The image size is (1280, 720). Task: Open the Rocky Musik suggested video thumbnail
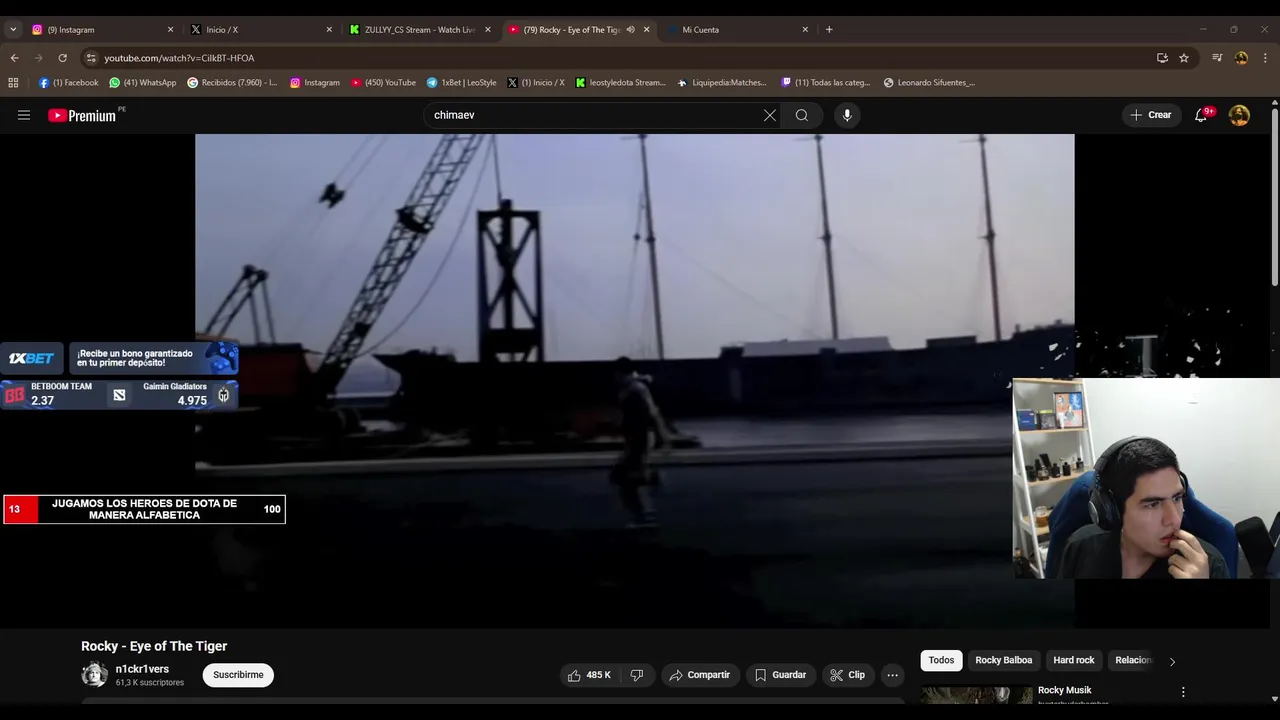(977, 694)
